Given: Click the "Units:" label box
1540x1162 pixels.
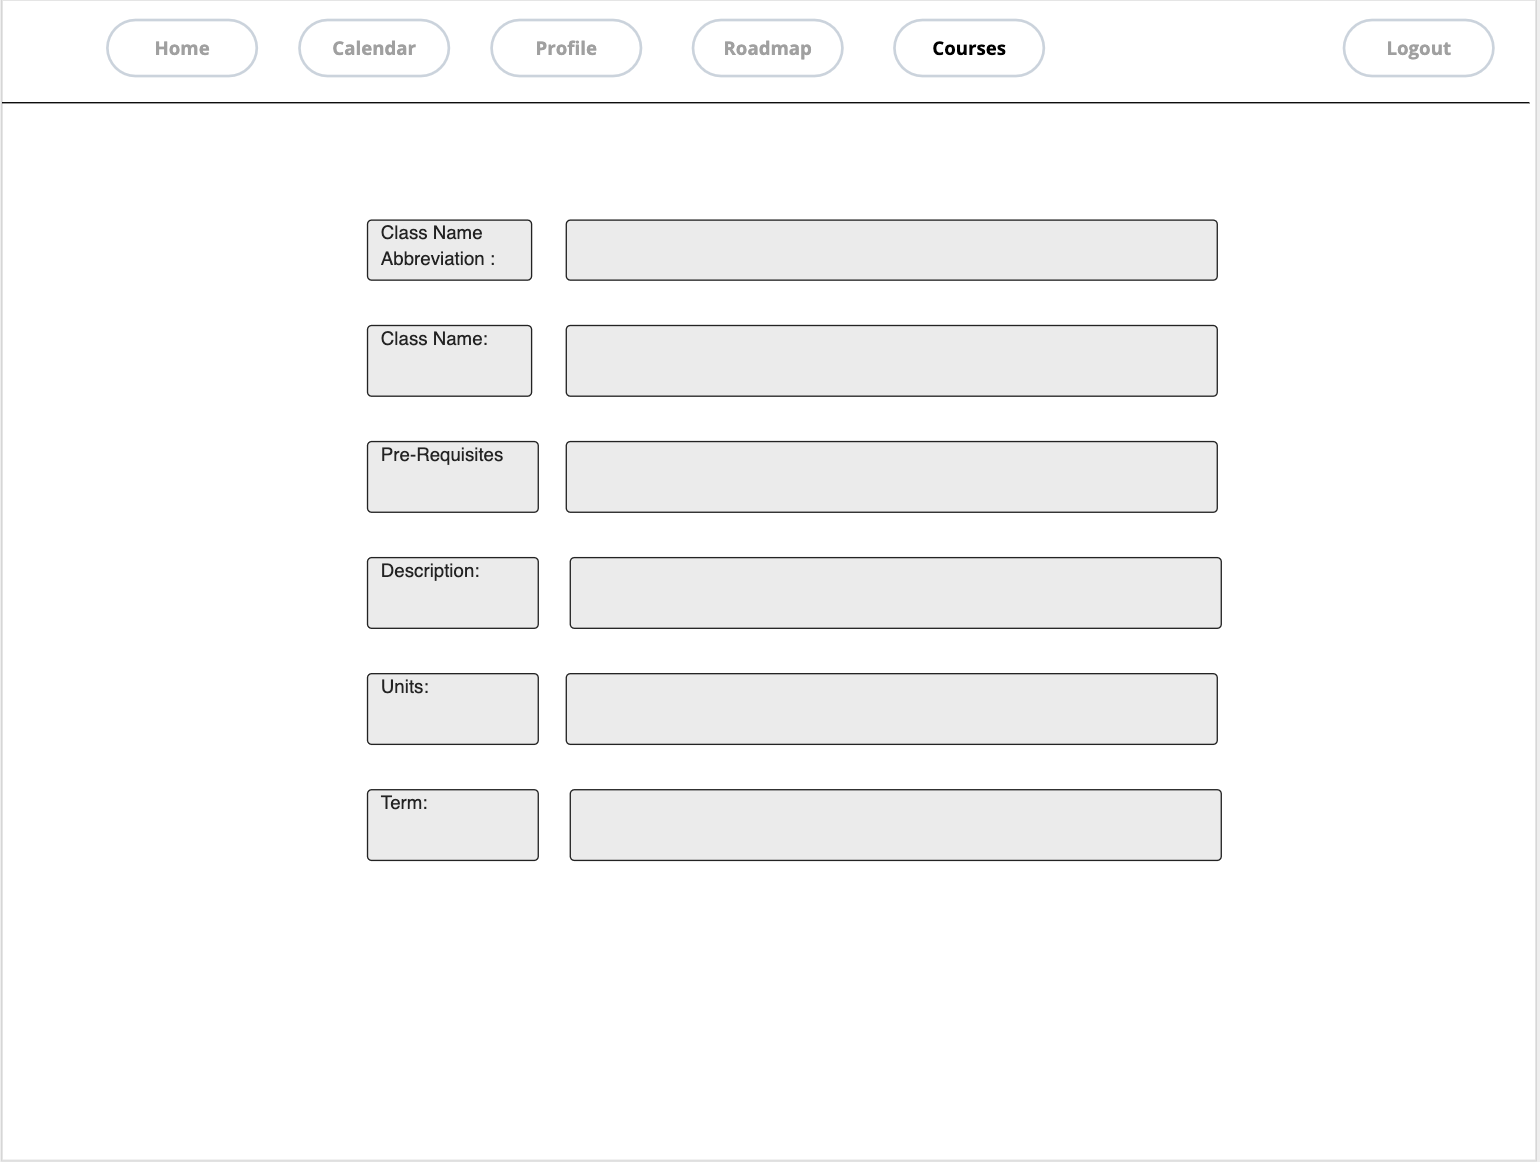Looking at the screenshot, I should 453,709.
